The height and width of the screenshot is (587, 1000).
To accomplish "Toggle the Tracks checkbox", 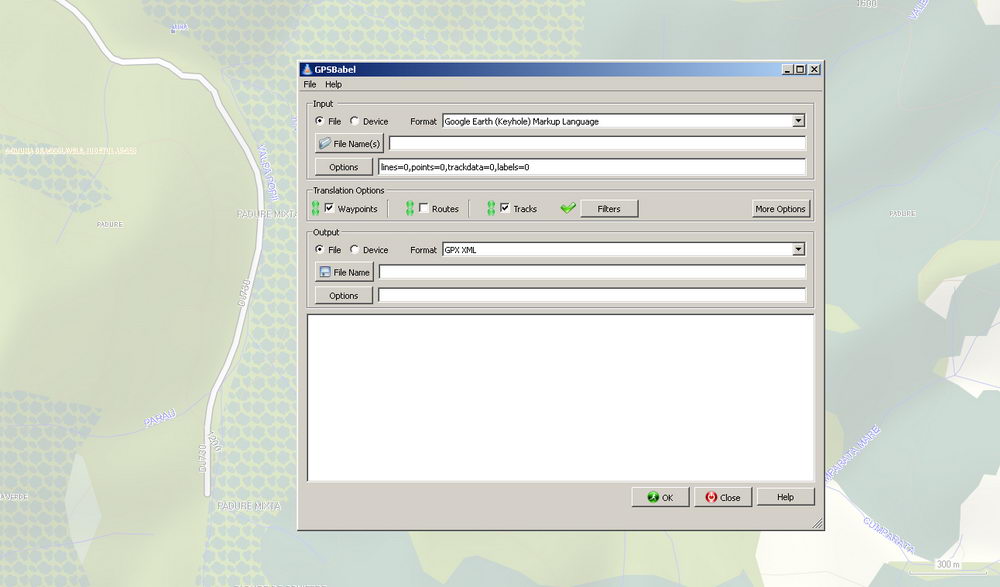I will point(504,208).
